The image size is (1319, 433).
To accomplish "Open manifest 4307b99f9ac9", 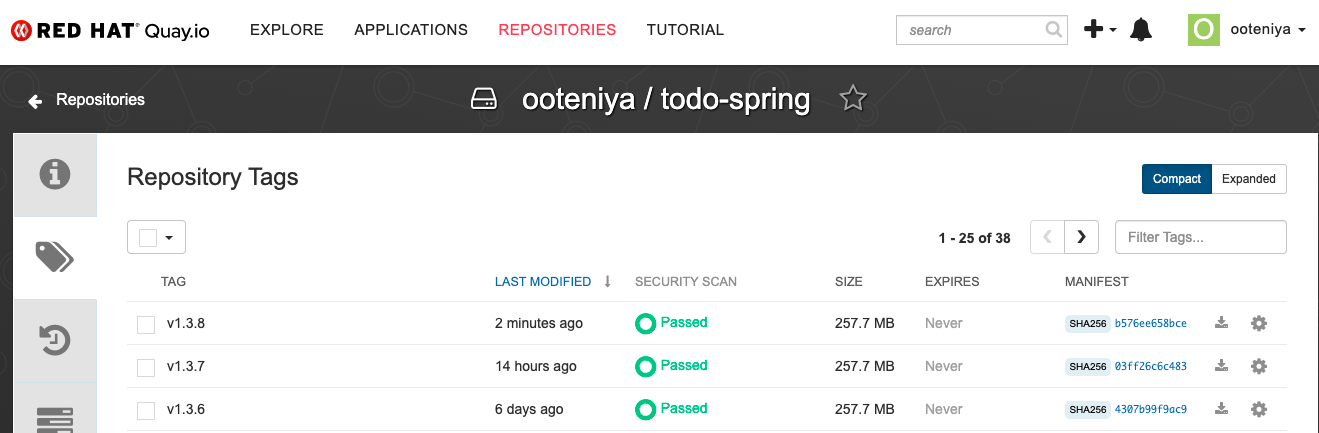I will 1150,409.
